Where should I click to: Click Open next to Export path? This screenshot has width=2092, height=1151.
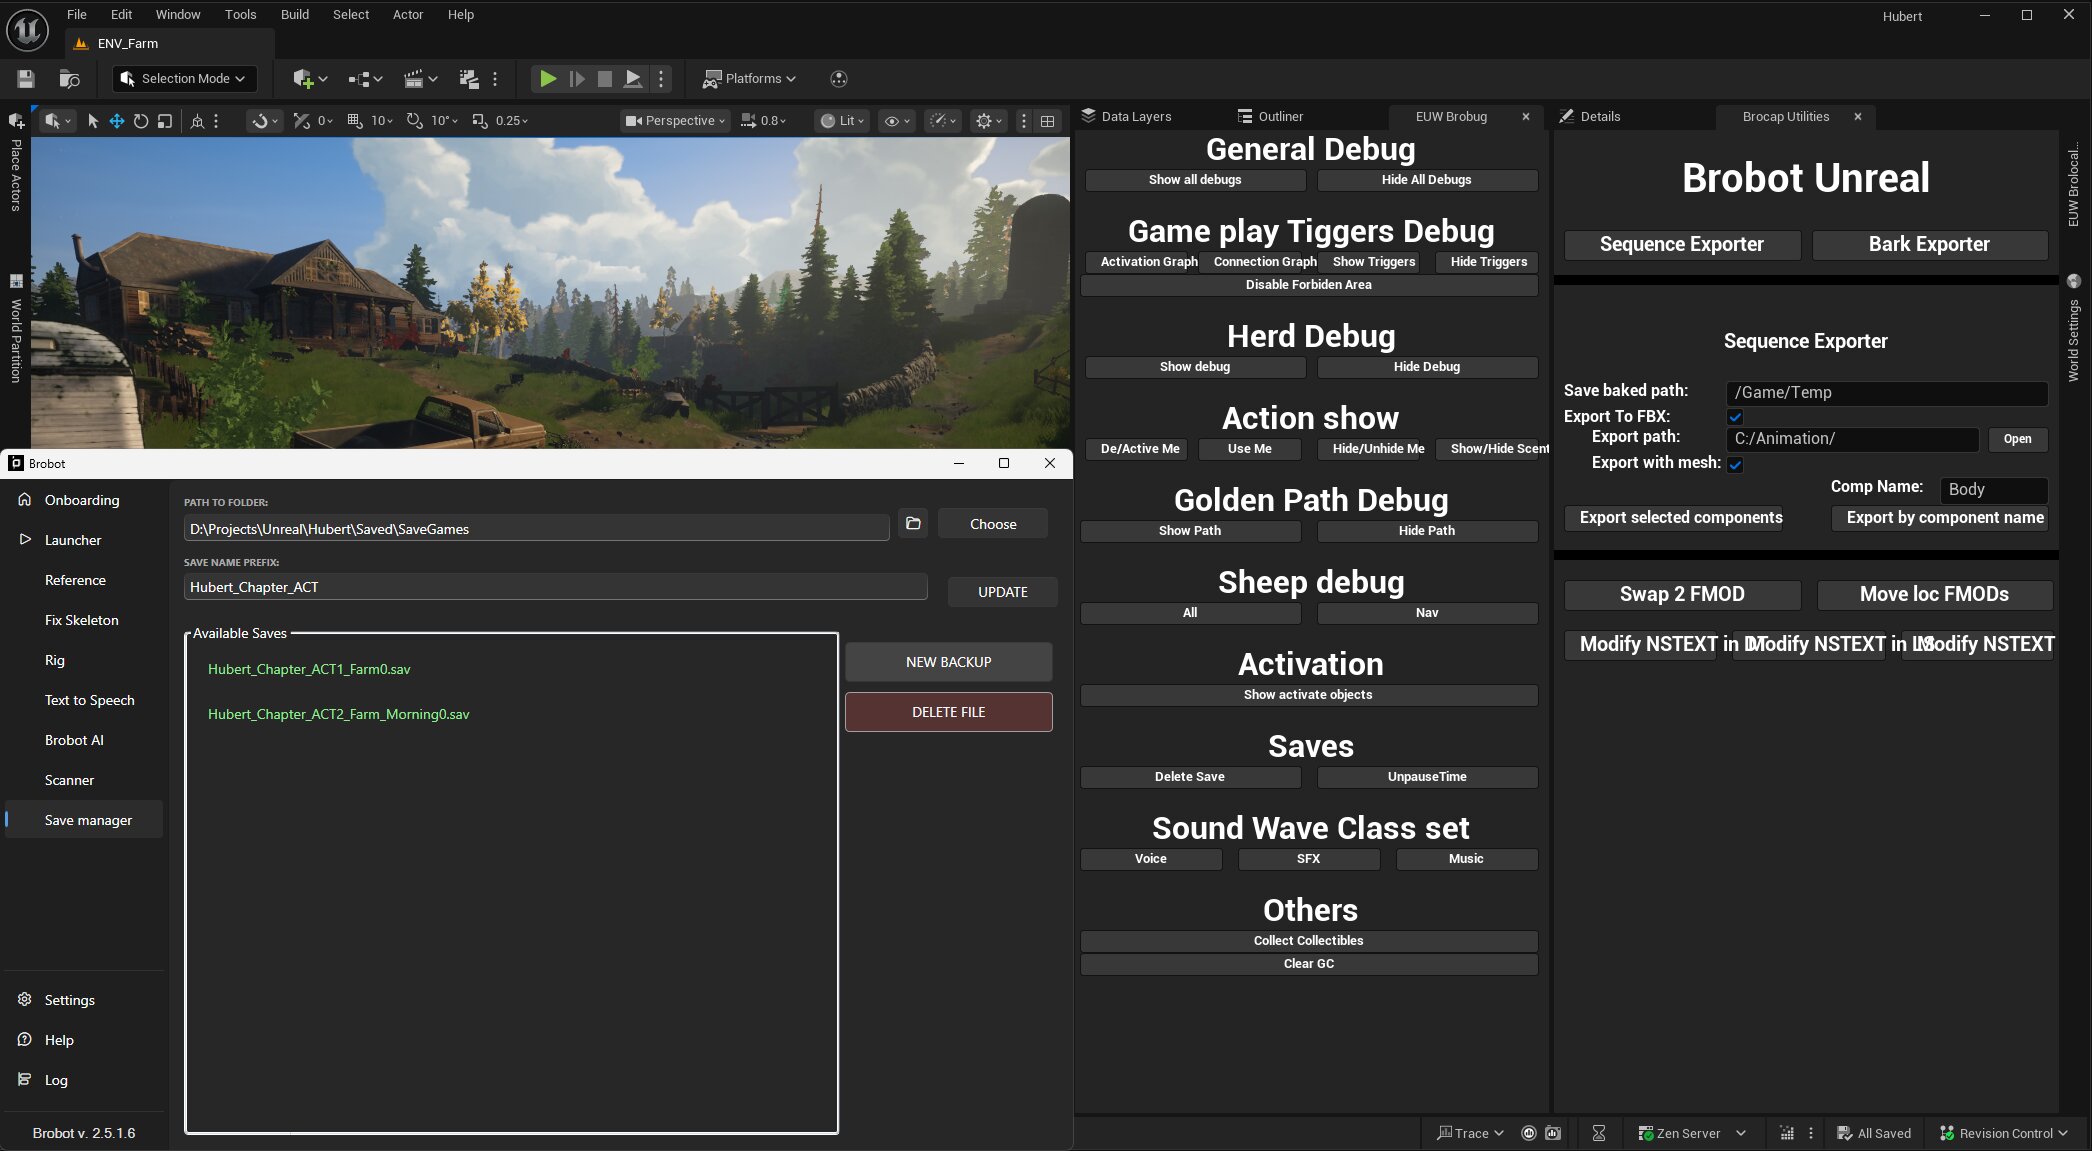pos(2017,439)
